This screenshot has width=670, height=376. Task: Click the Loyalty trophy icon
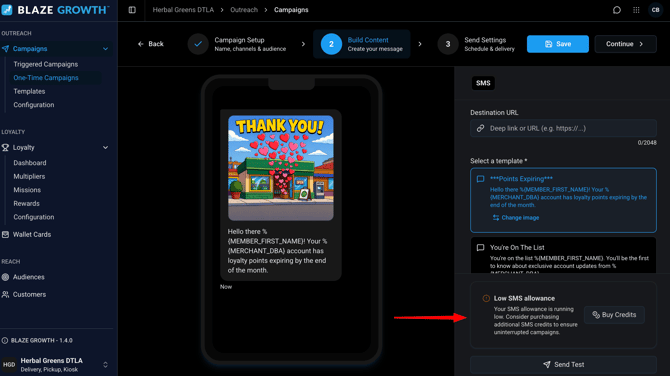(x=5, y=147)
